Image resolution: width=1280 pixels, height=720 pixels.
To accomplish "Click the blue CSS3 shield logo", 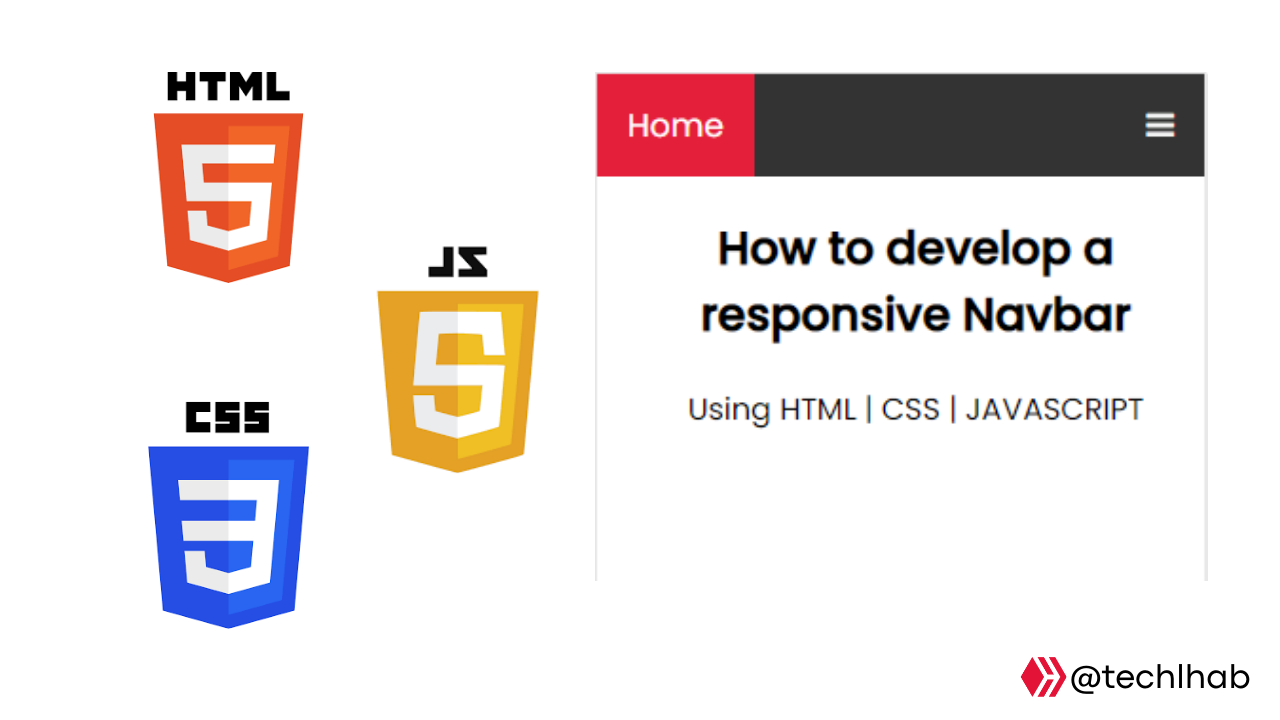I will [228, 537].
